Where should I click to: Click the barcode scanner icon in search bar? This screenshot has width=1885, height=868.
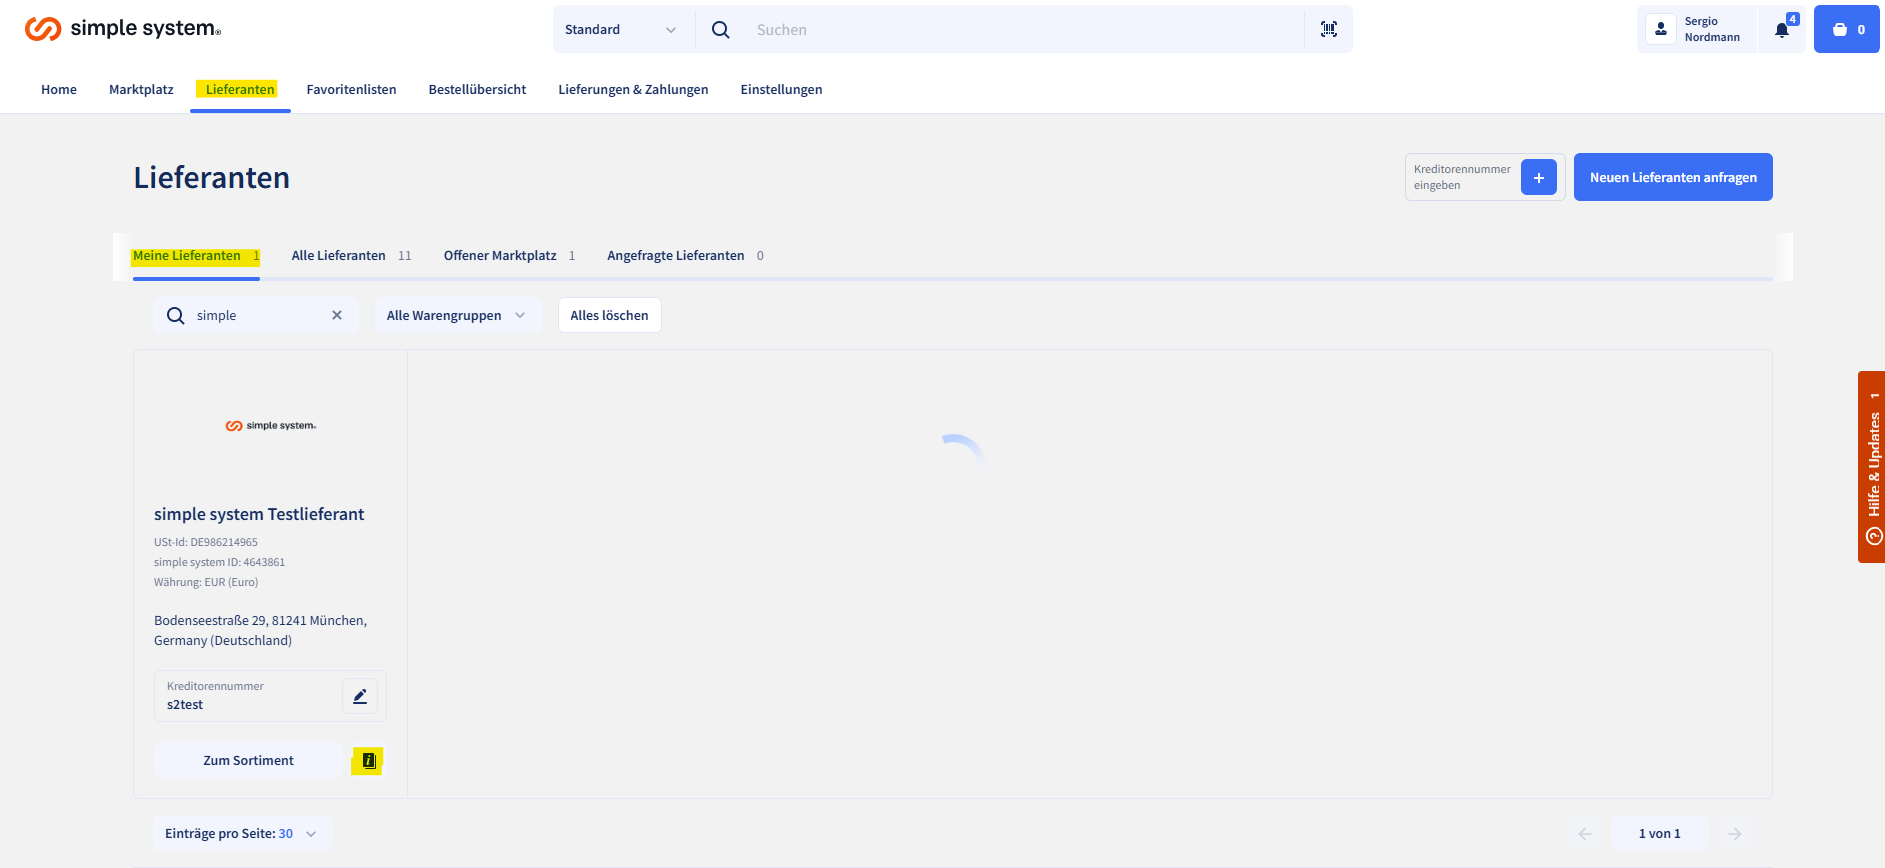(x=1328, y=30)
